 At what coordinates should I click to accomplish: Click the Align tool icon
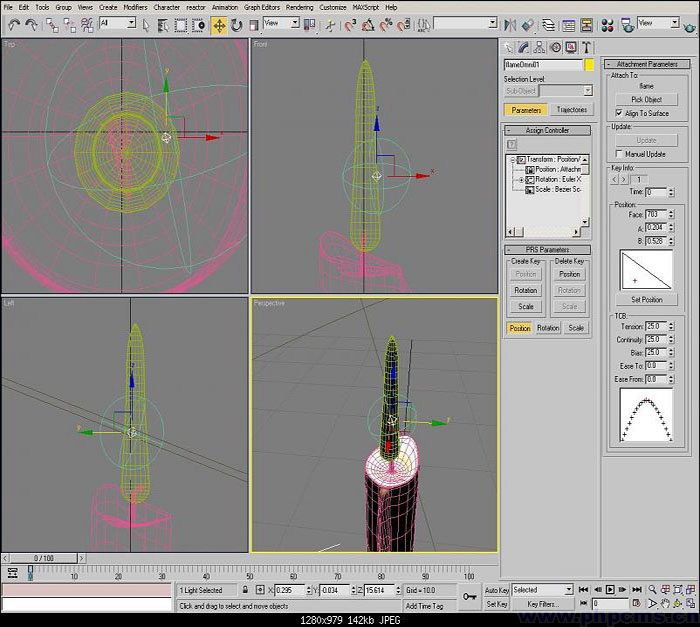click(x=528, y=25)
